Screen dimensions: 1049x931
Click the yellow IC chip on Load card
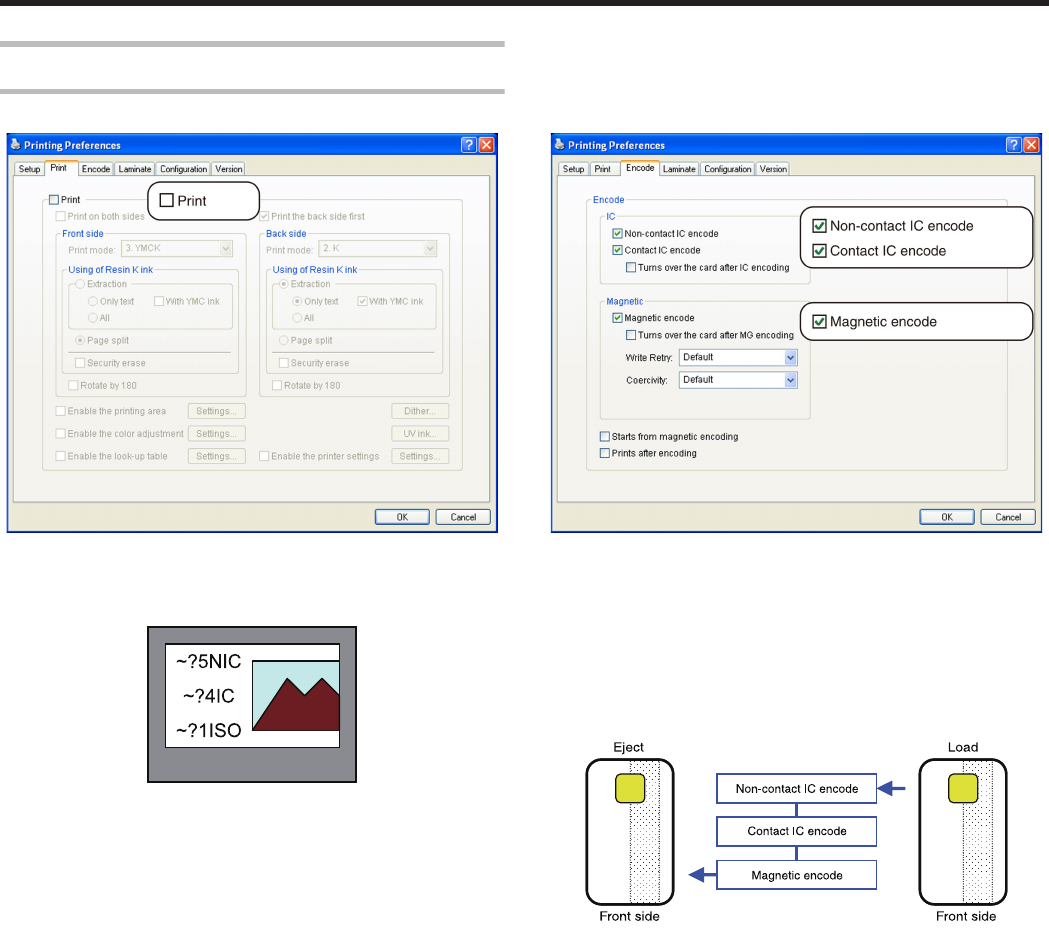(963, 788)
